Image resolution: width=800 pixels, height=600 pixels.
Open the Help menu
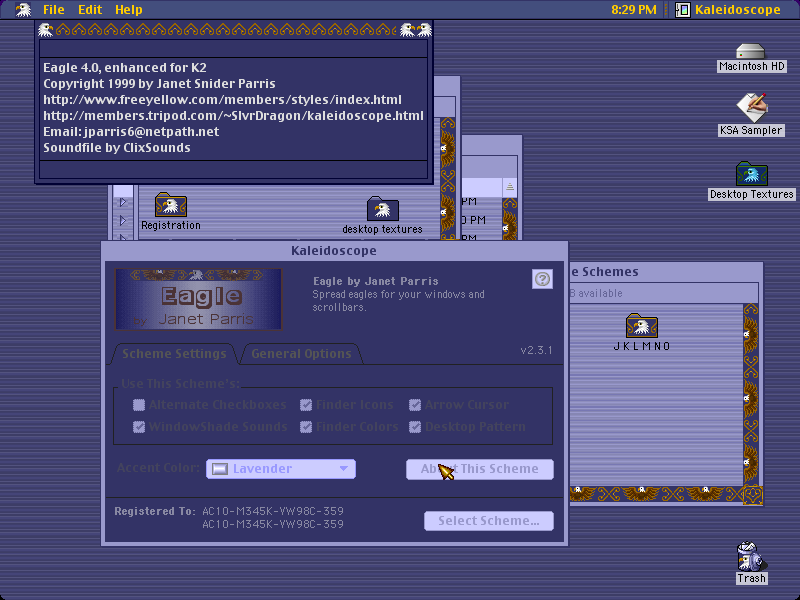129,10
